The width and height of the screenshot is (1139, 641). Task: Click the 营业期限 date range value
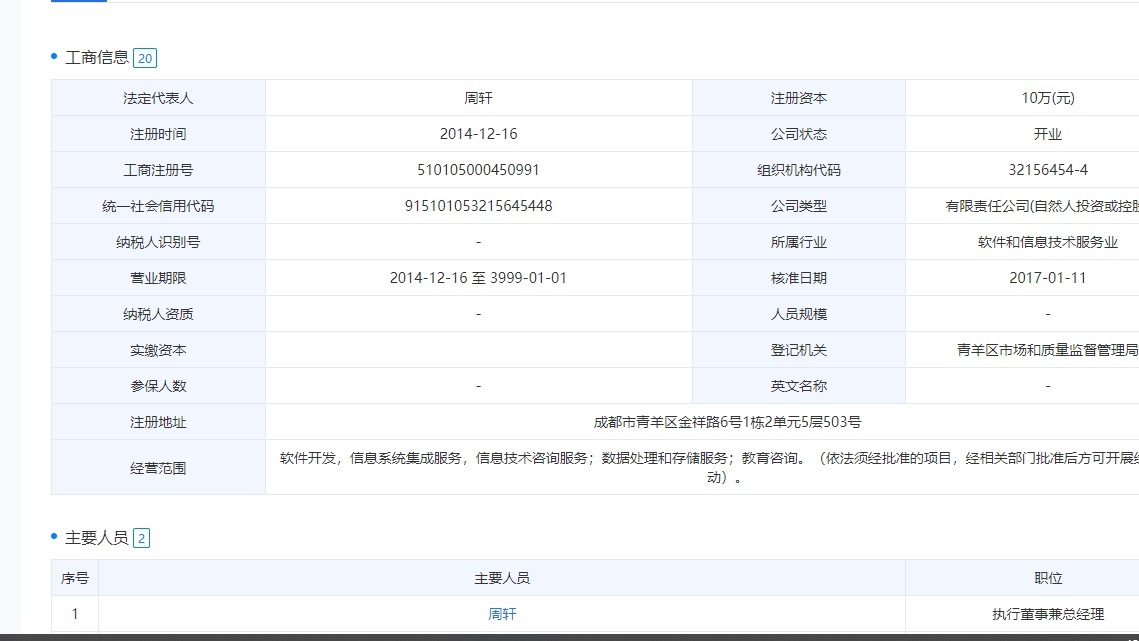click(x=478, y=278)
